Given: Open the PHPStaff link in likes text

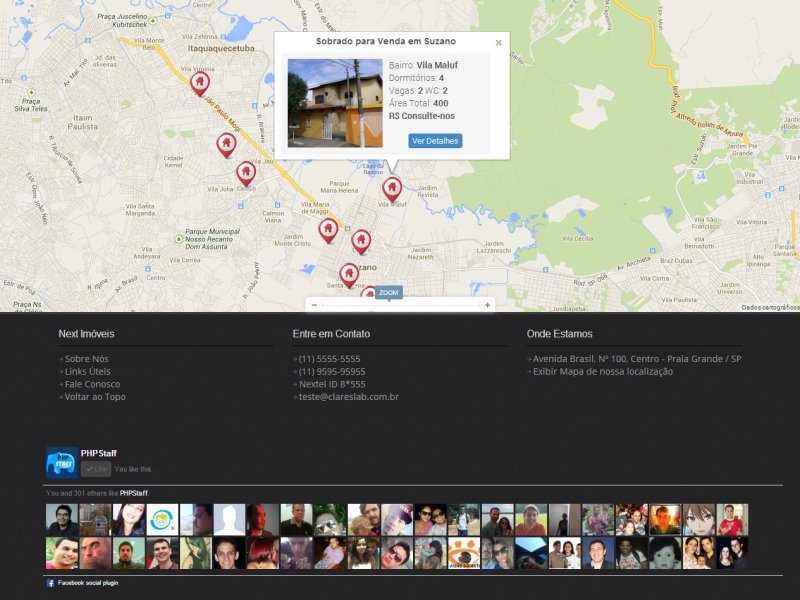Looking at the screenshot, I should 134,493.
